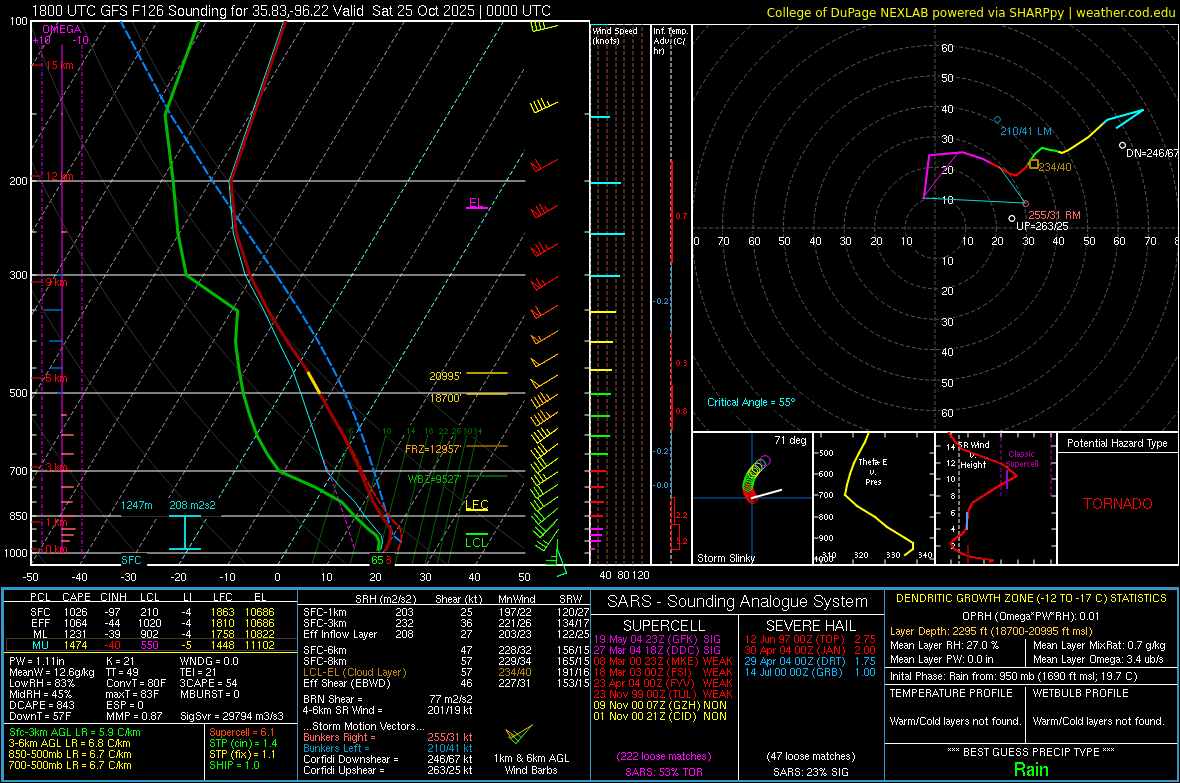Click the Bunkers Right = 255/31 kt line
This screenshot has height=783, width=1180.
[x=388, y=737]
